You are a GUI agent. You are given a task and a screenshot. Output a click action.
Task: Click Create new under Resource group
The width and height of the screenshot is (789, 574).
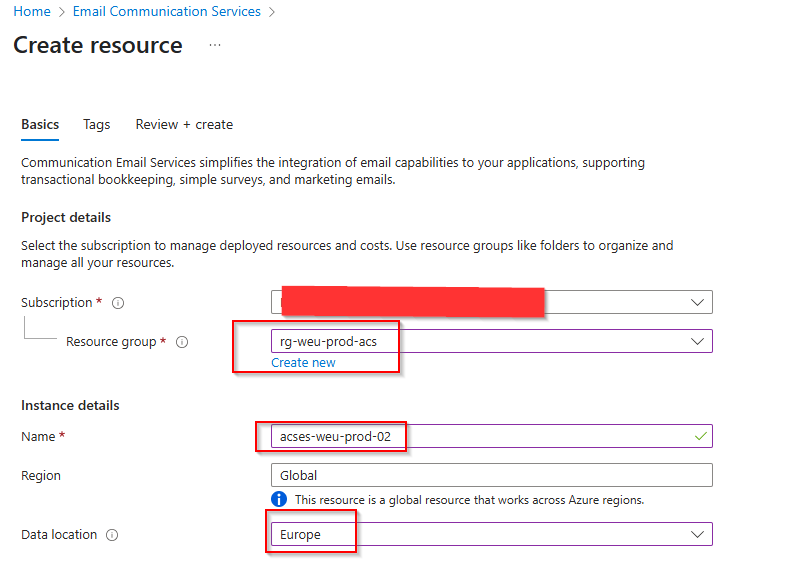pos(303,363)
